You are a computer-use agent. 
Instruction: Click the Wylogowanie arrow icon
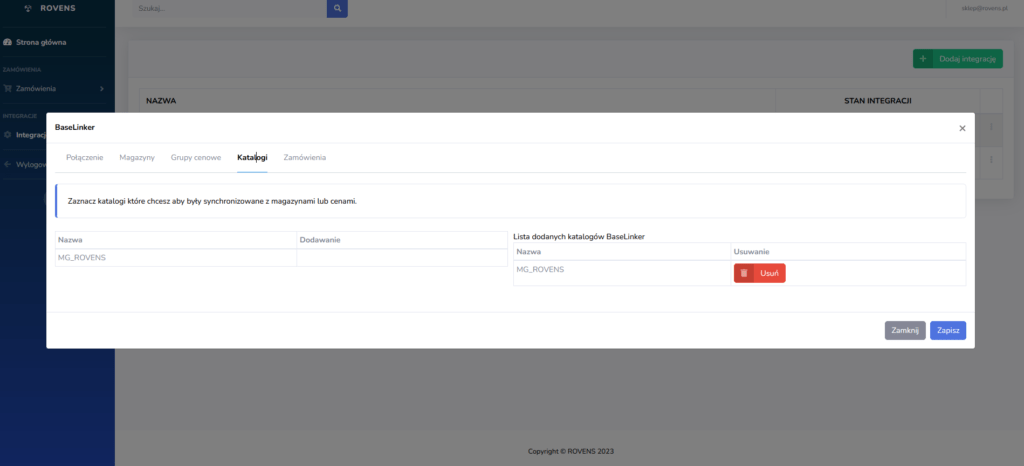click(x=8, y=164)
